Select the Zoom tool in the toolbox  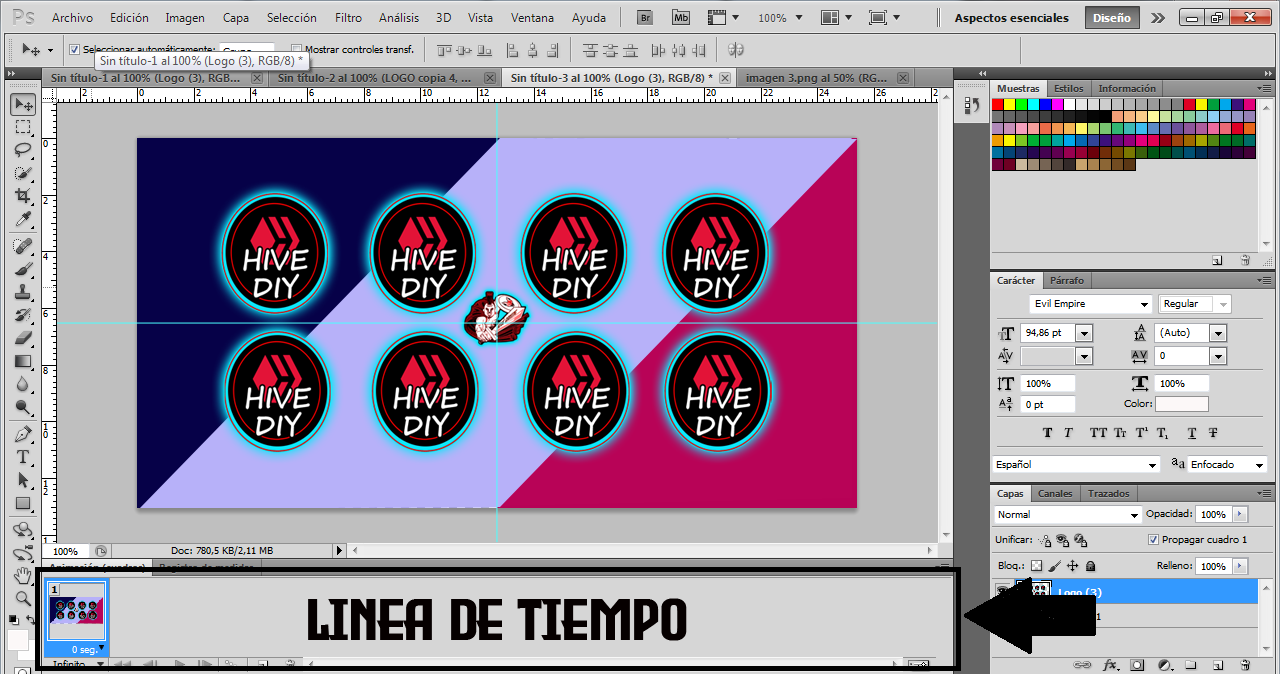tap(23, 599)
